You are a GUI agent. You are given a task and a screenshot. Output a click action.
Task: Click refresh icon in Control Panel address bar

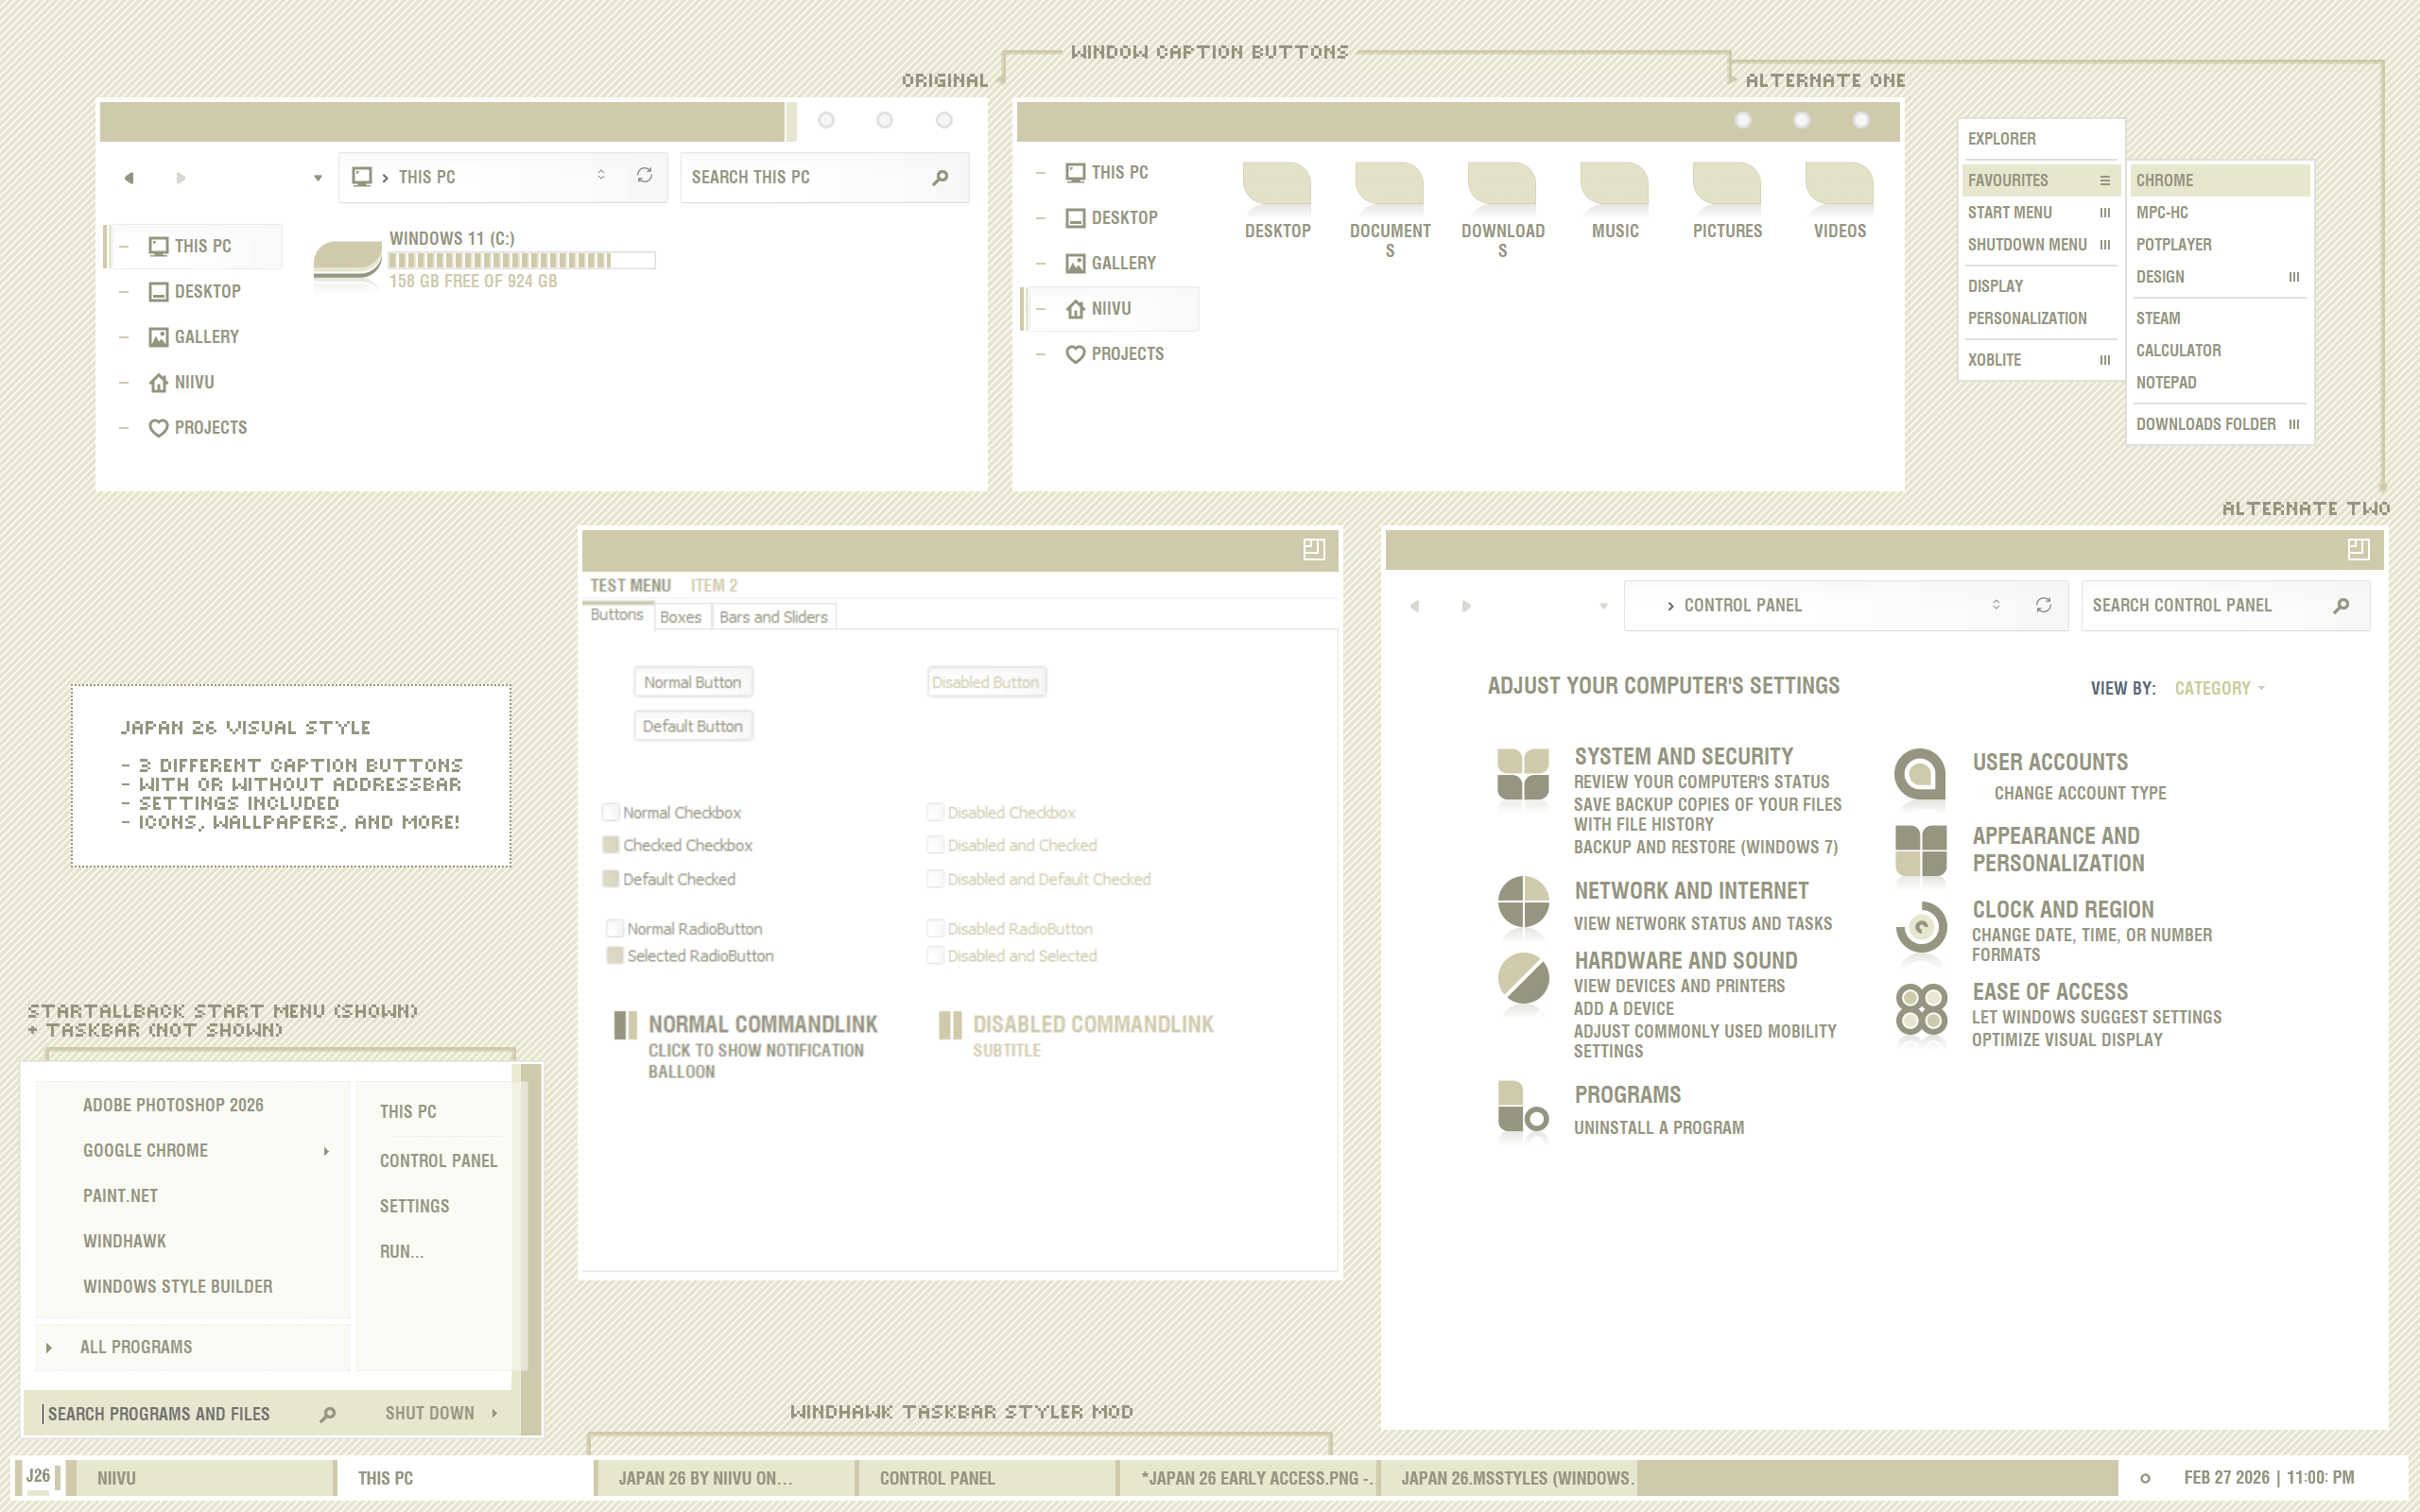2043,605
